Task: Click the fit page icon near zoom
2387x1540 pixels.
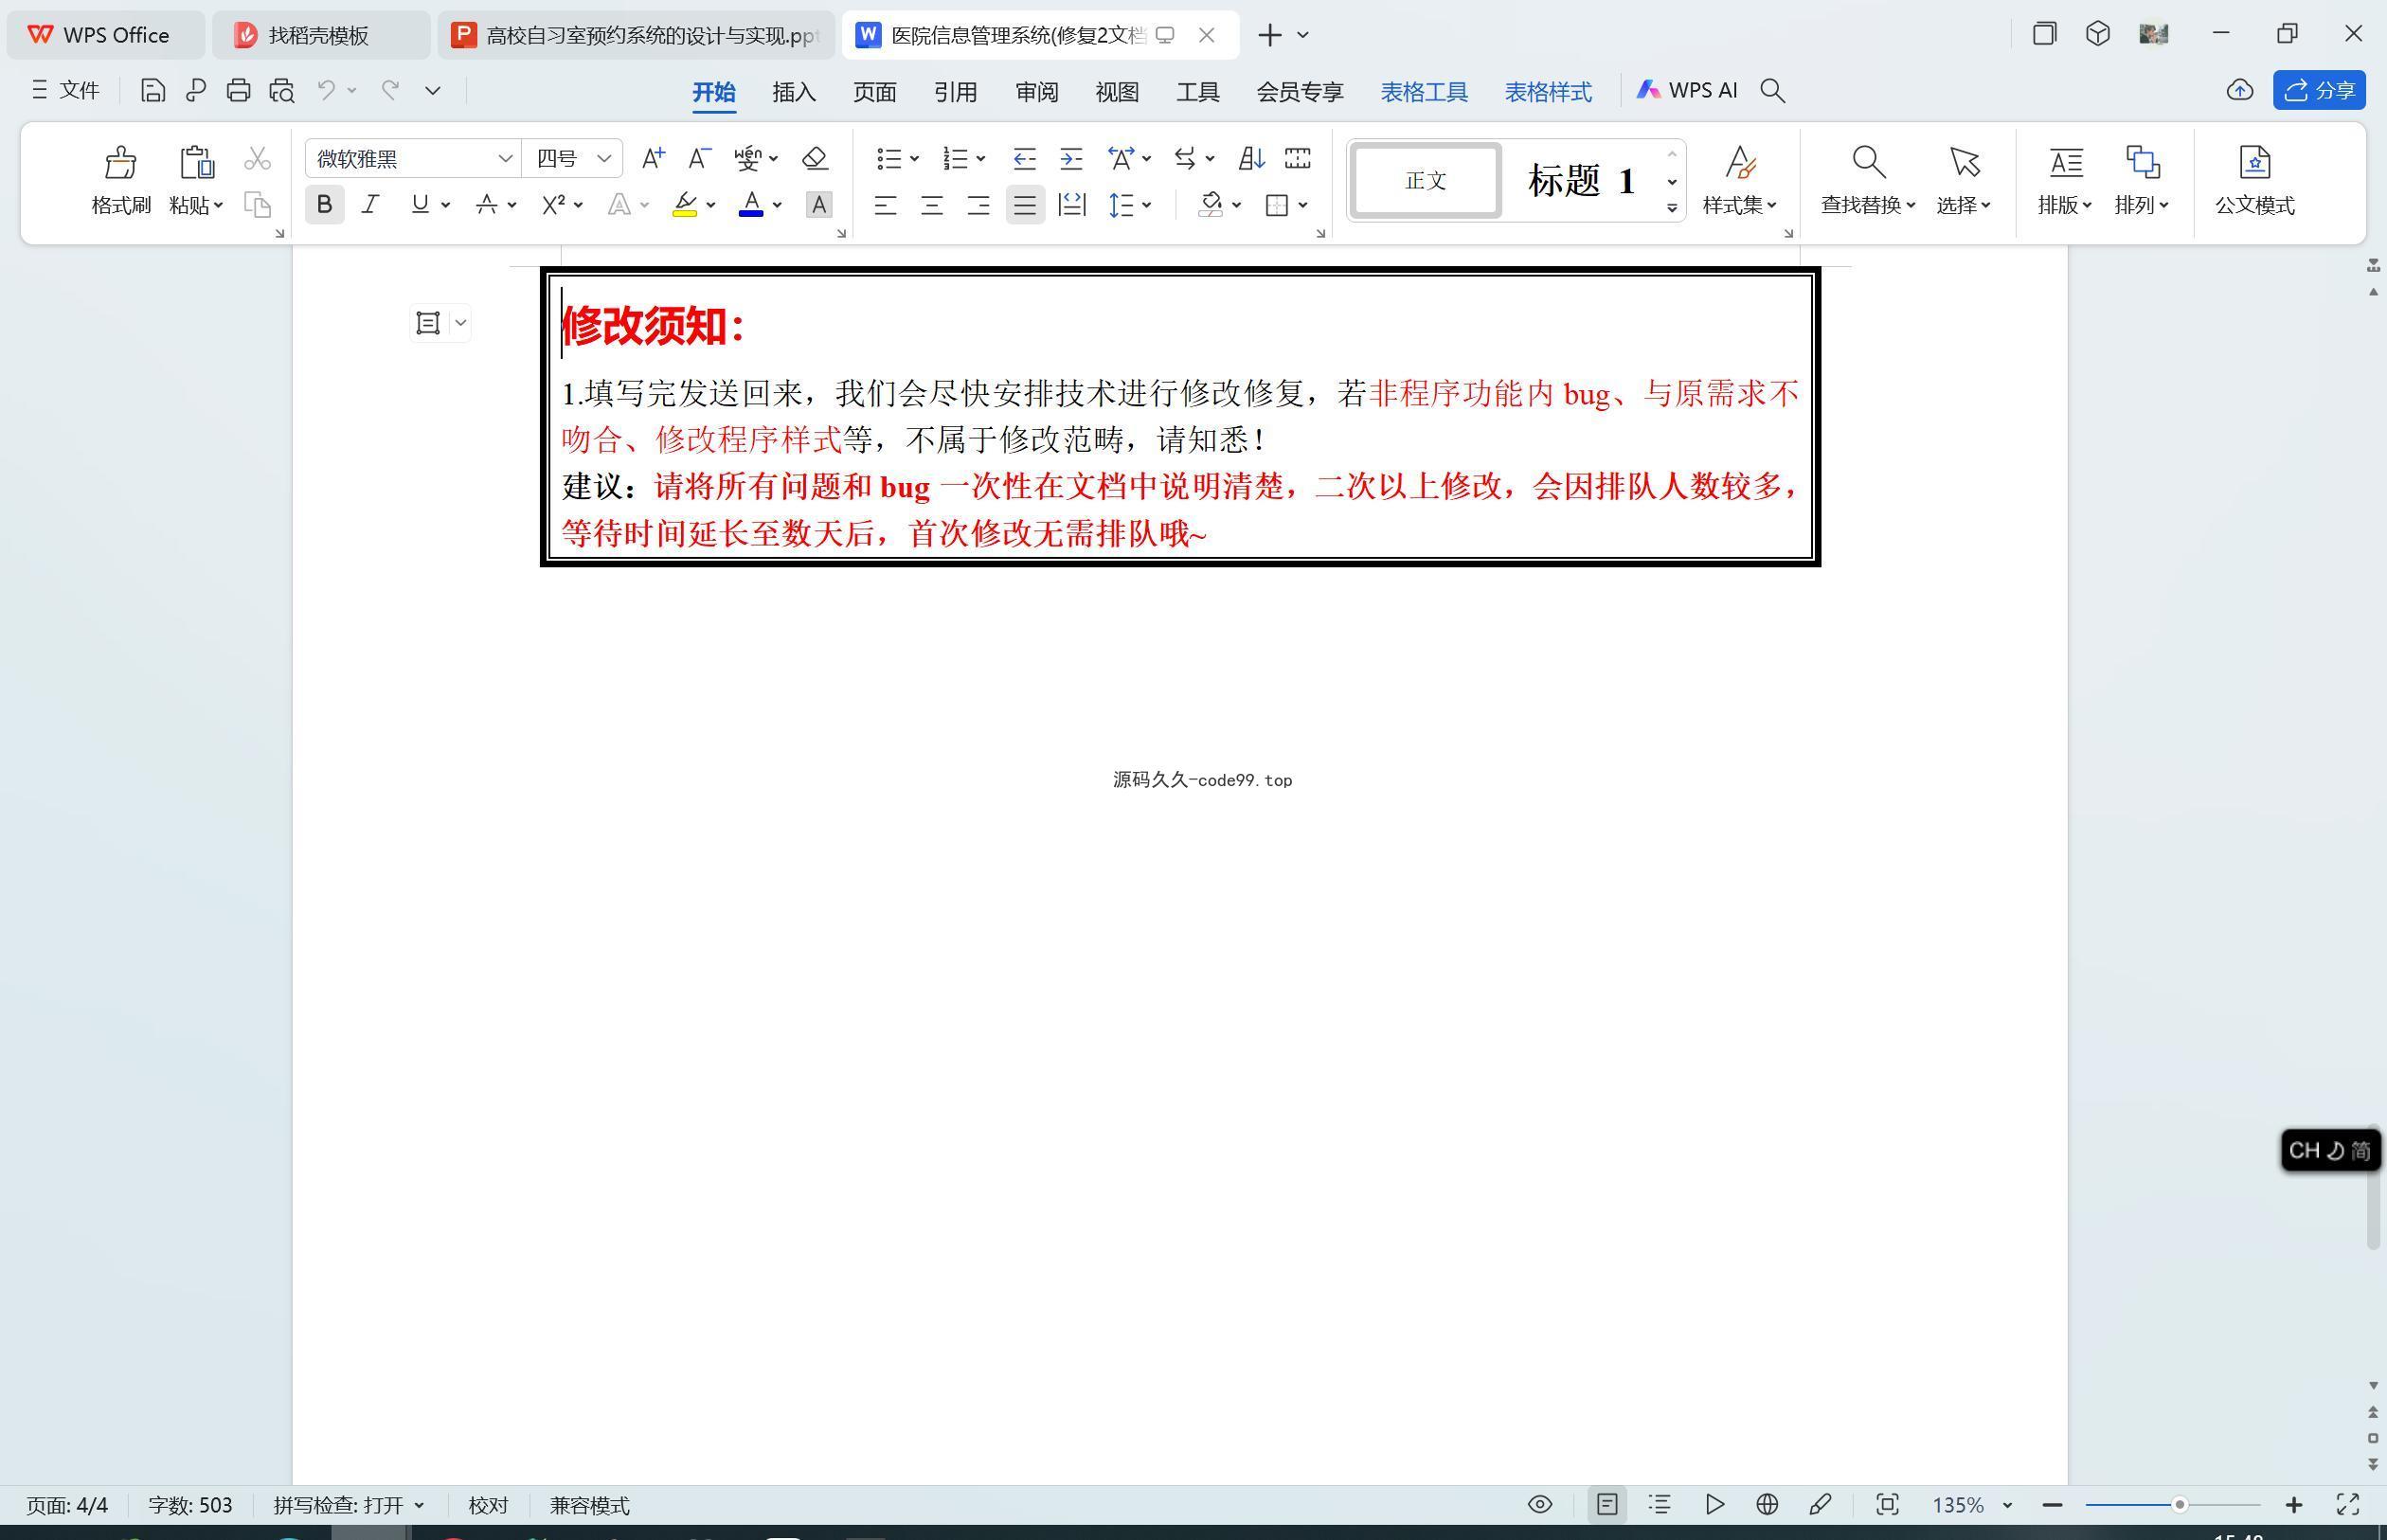Action: tap(1887, 1505)
